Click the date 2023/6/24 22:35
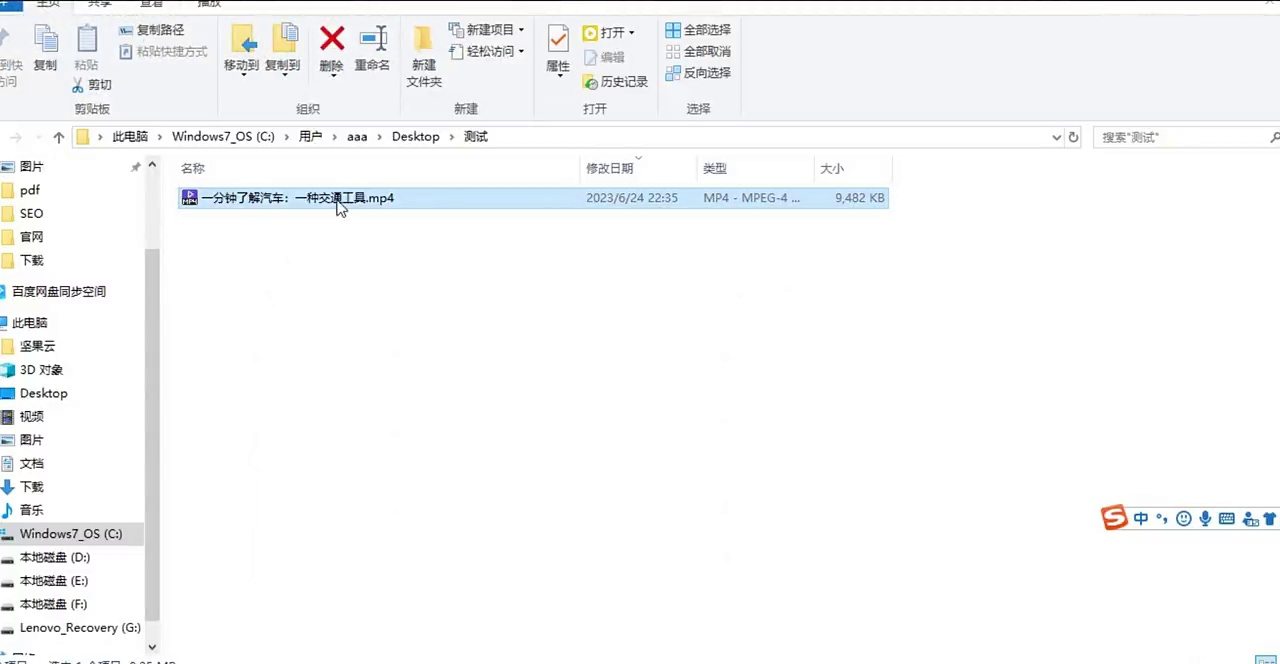Viewport: 1280px width, 664px height. click(x=632, y=198)
